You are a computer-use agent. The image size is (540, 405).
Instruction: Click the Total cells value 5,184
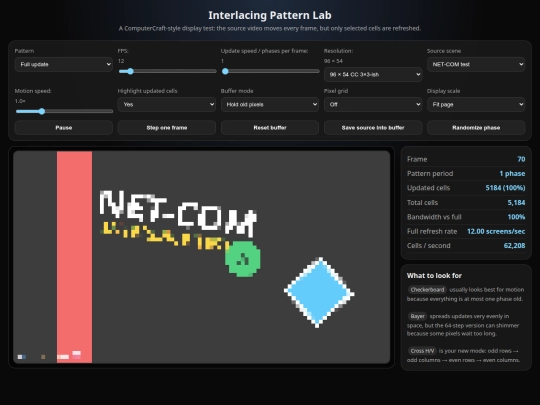click(516, 202)
